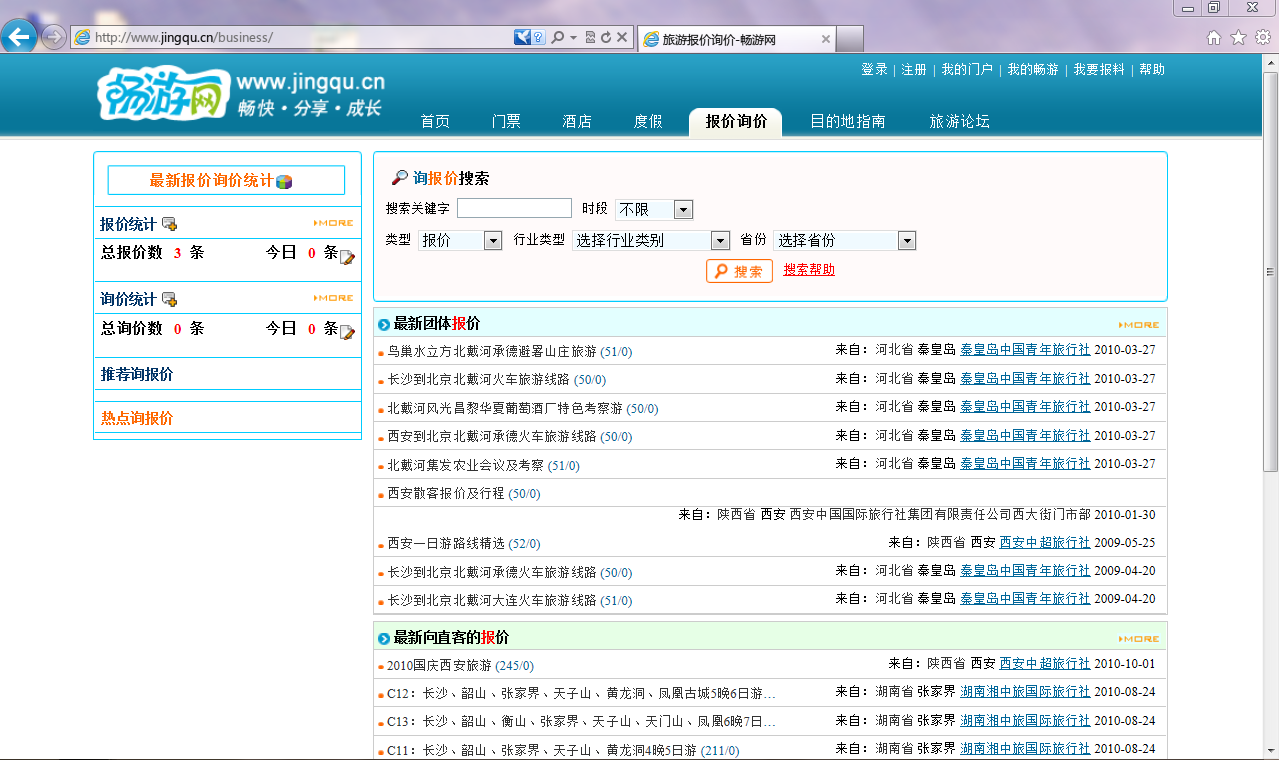Go to the 酒店 nav tab
The width and height of the screenshot is (1279, 760).
[577, 121]
